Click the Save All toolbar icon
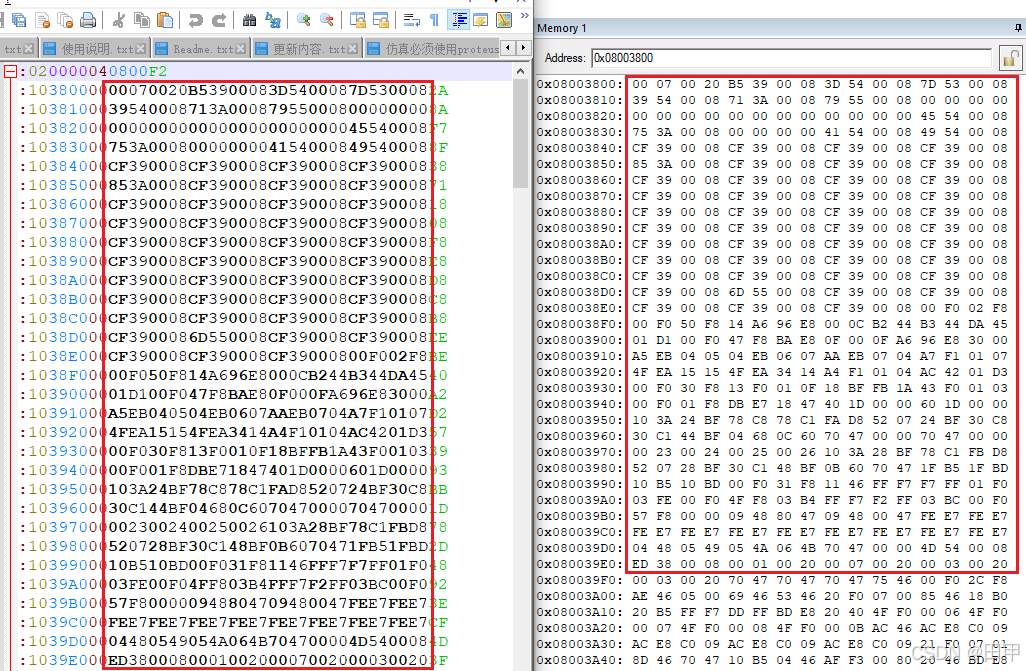 [19, 20]
